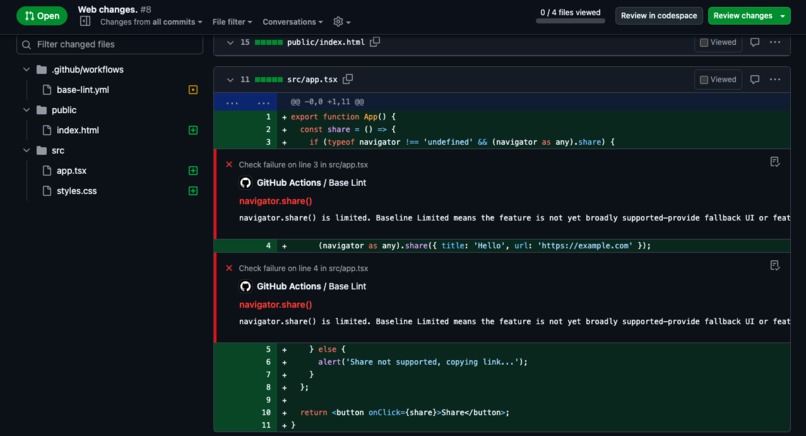Viewport: 806px width, 436px height.
Task: Copy public/index.html file path
Action: click(375, 42)
